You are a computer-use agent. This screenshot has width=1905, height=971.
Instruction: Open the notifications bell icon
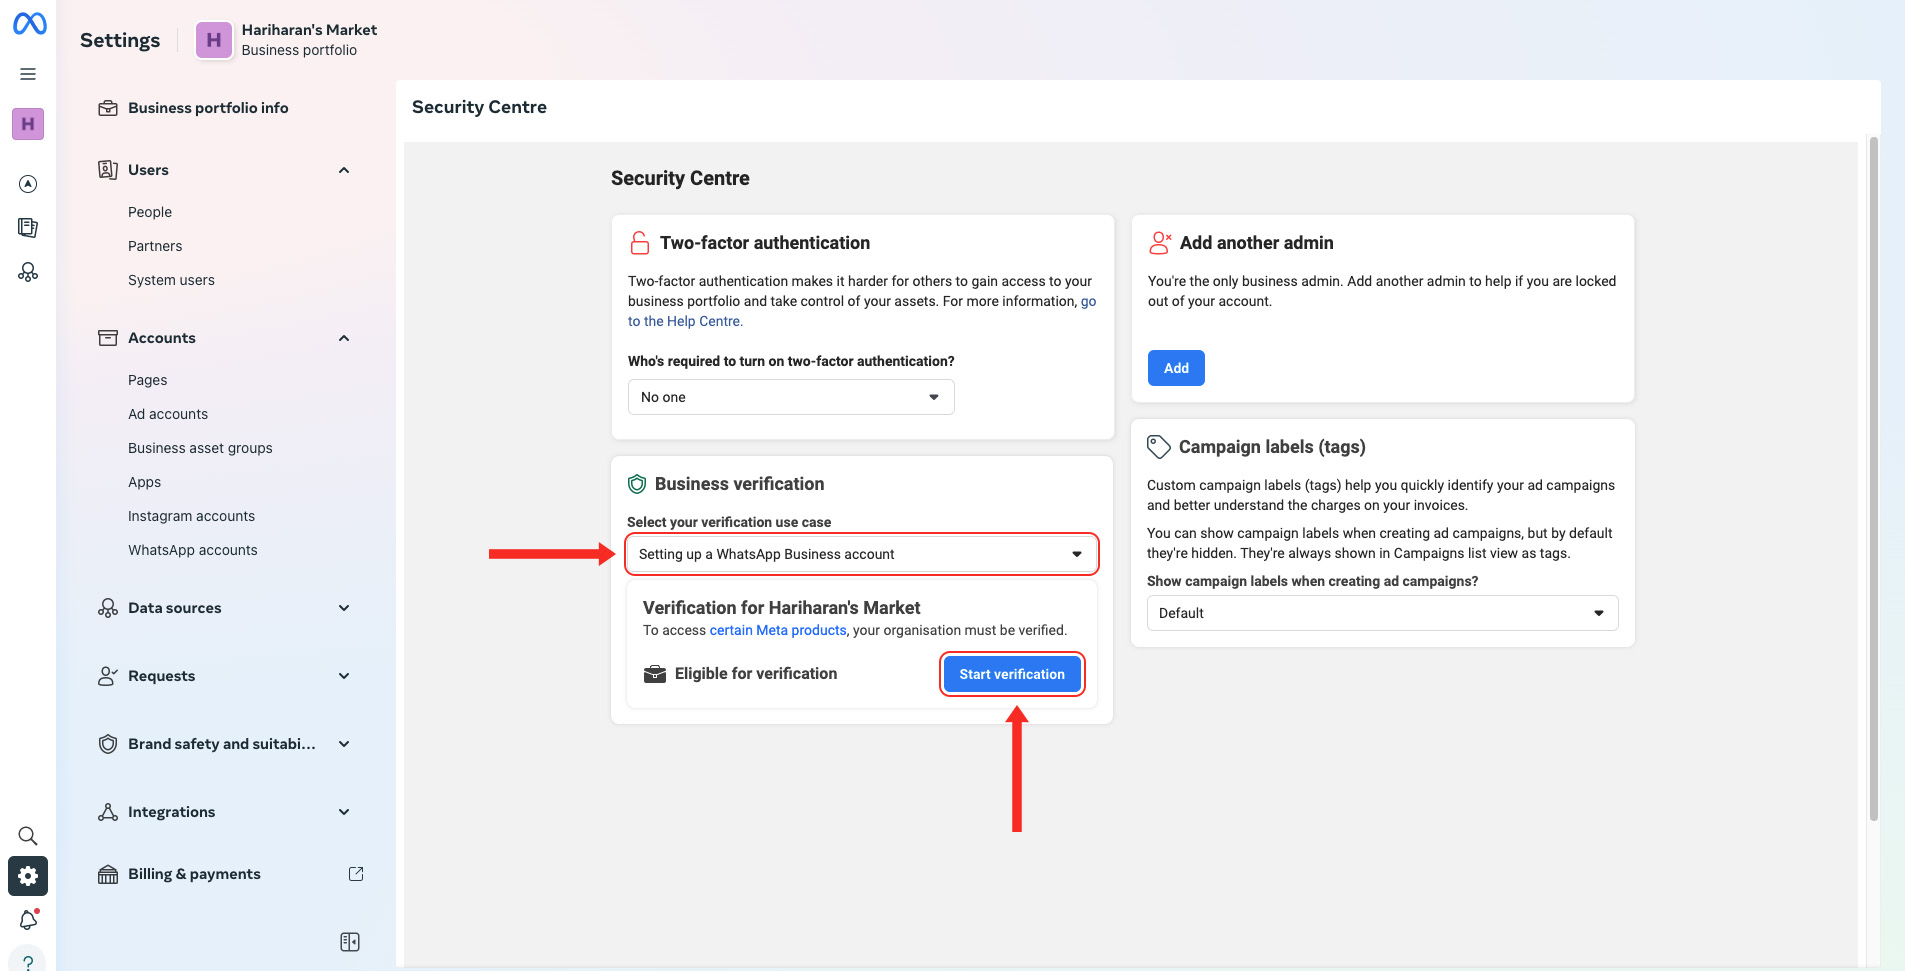coord(28,919)
